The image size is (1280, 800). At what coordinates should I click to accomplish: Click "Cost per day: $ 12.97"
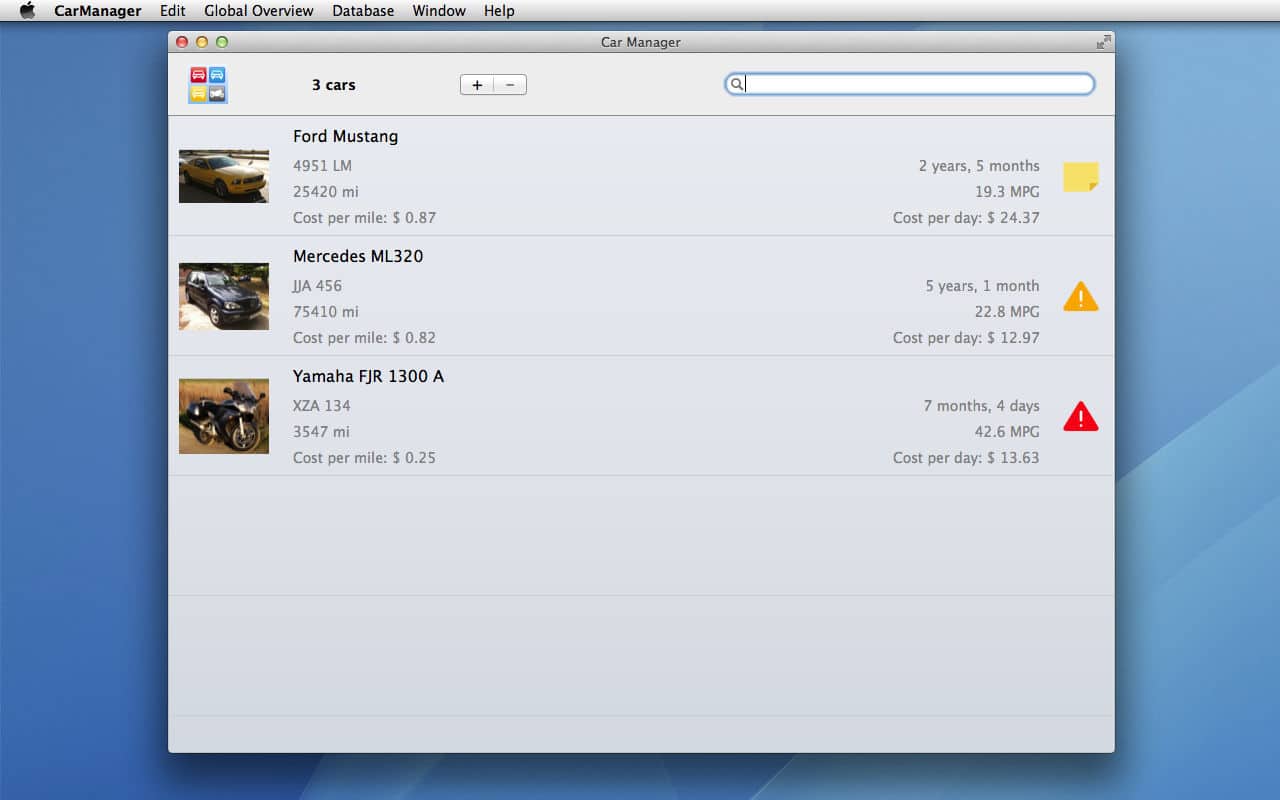pos(966,338)
